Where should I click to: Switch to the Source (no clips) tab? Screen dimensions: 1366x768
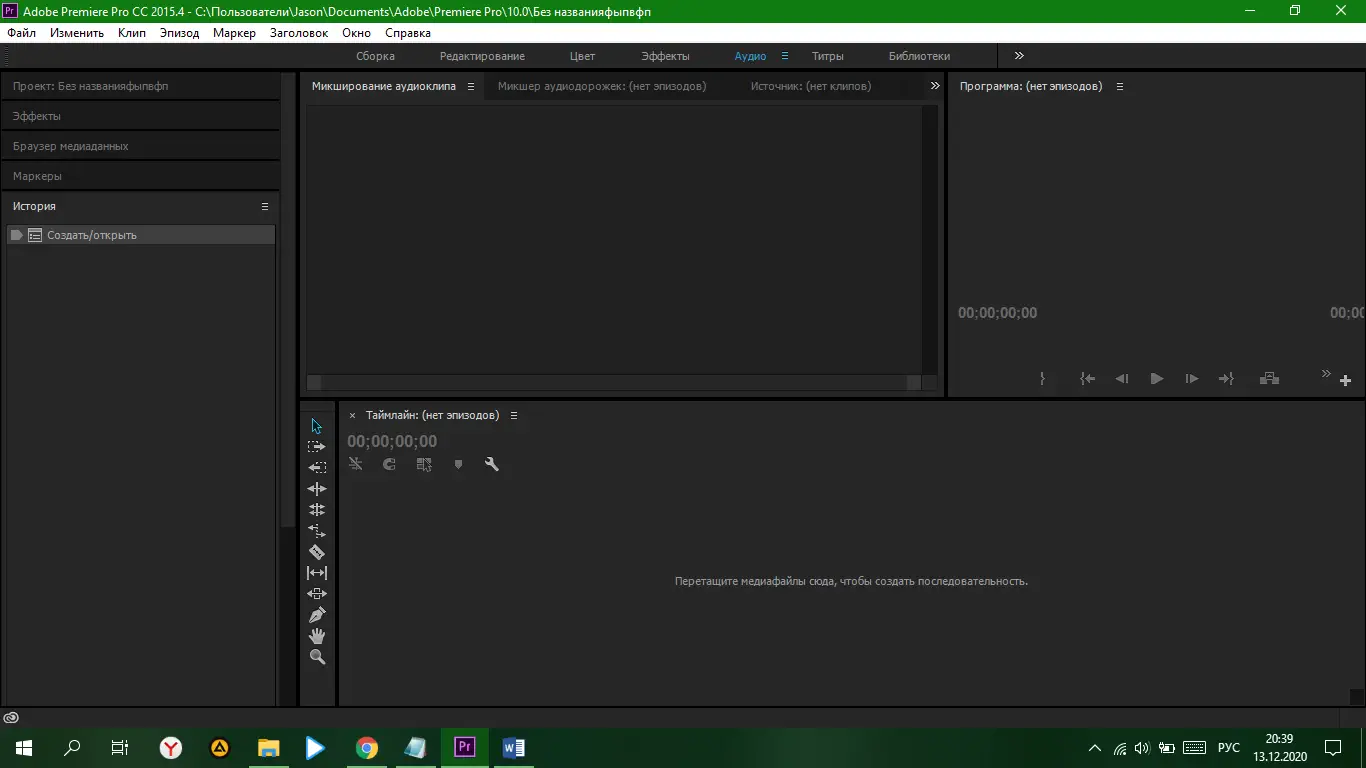[811, 86]
